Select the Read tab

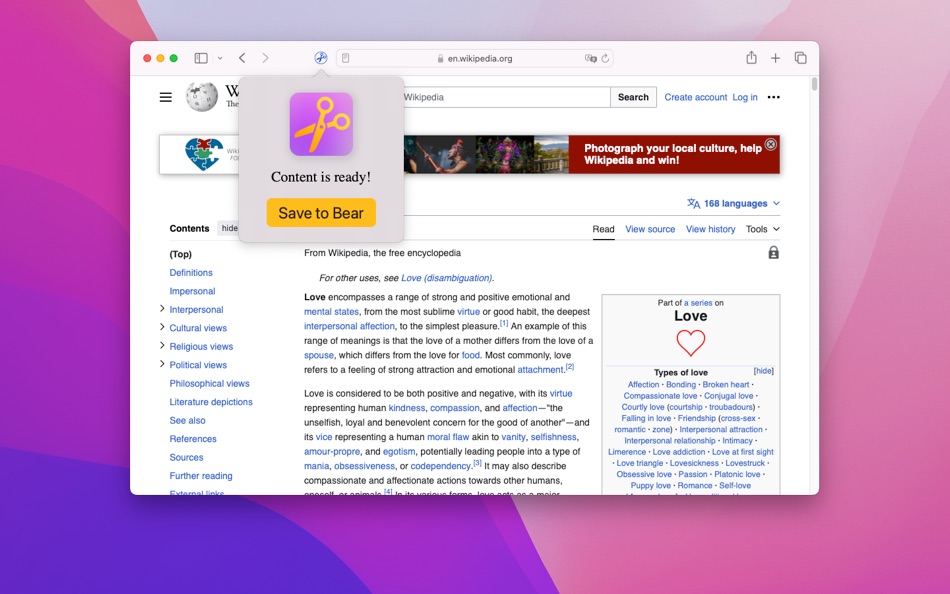(x=603, y=229)
